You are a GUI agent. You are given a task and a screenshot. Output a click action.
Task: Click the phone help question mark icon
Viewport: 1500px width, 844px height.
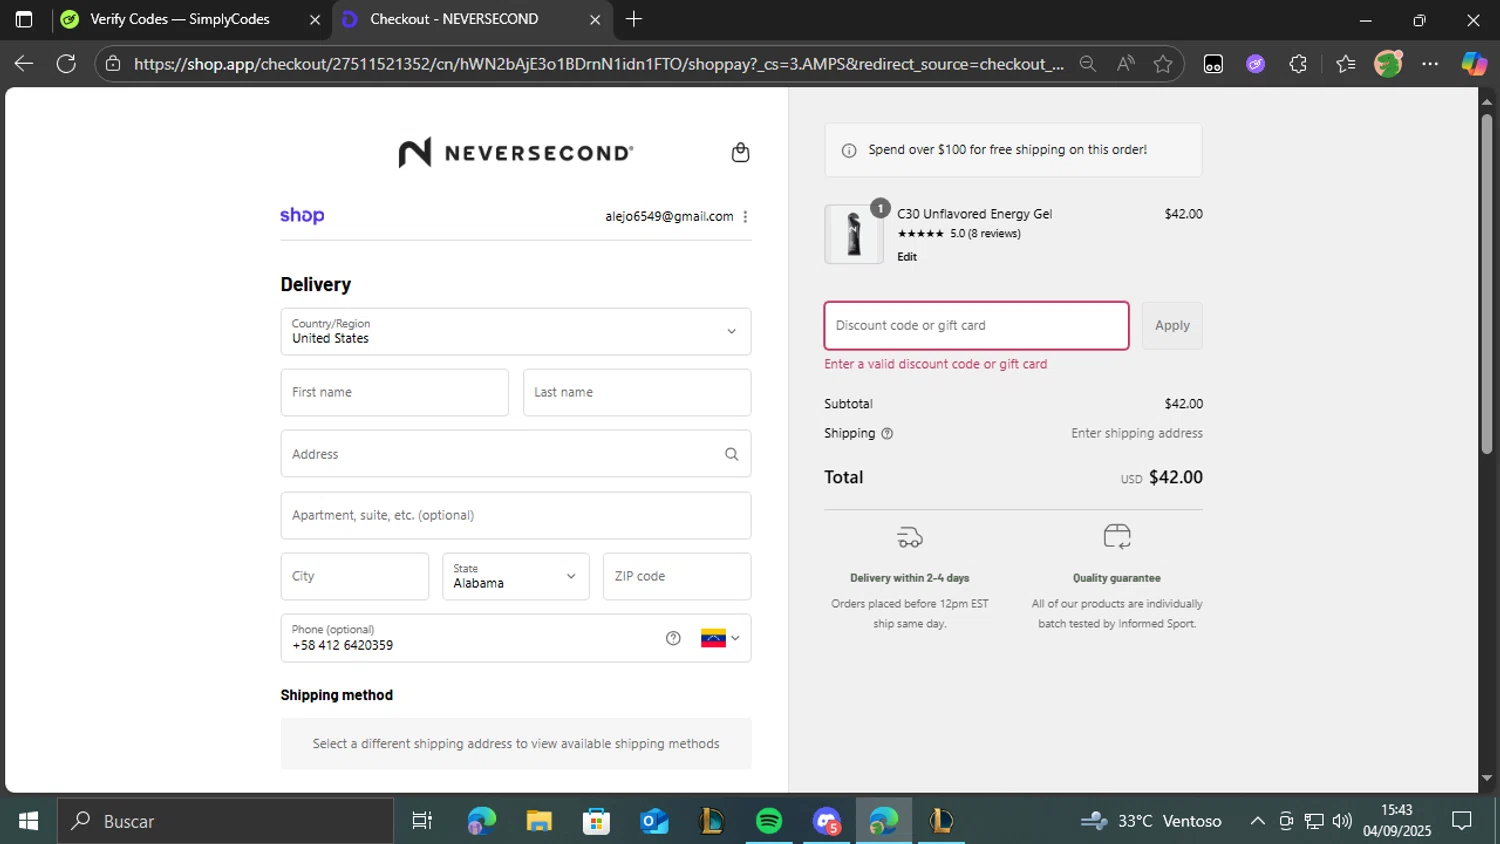(x=673, y=638)
